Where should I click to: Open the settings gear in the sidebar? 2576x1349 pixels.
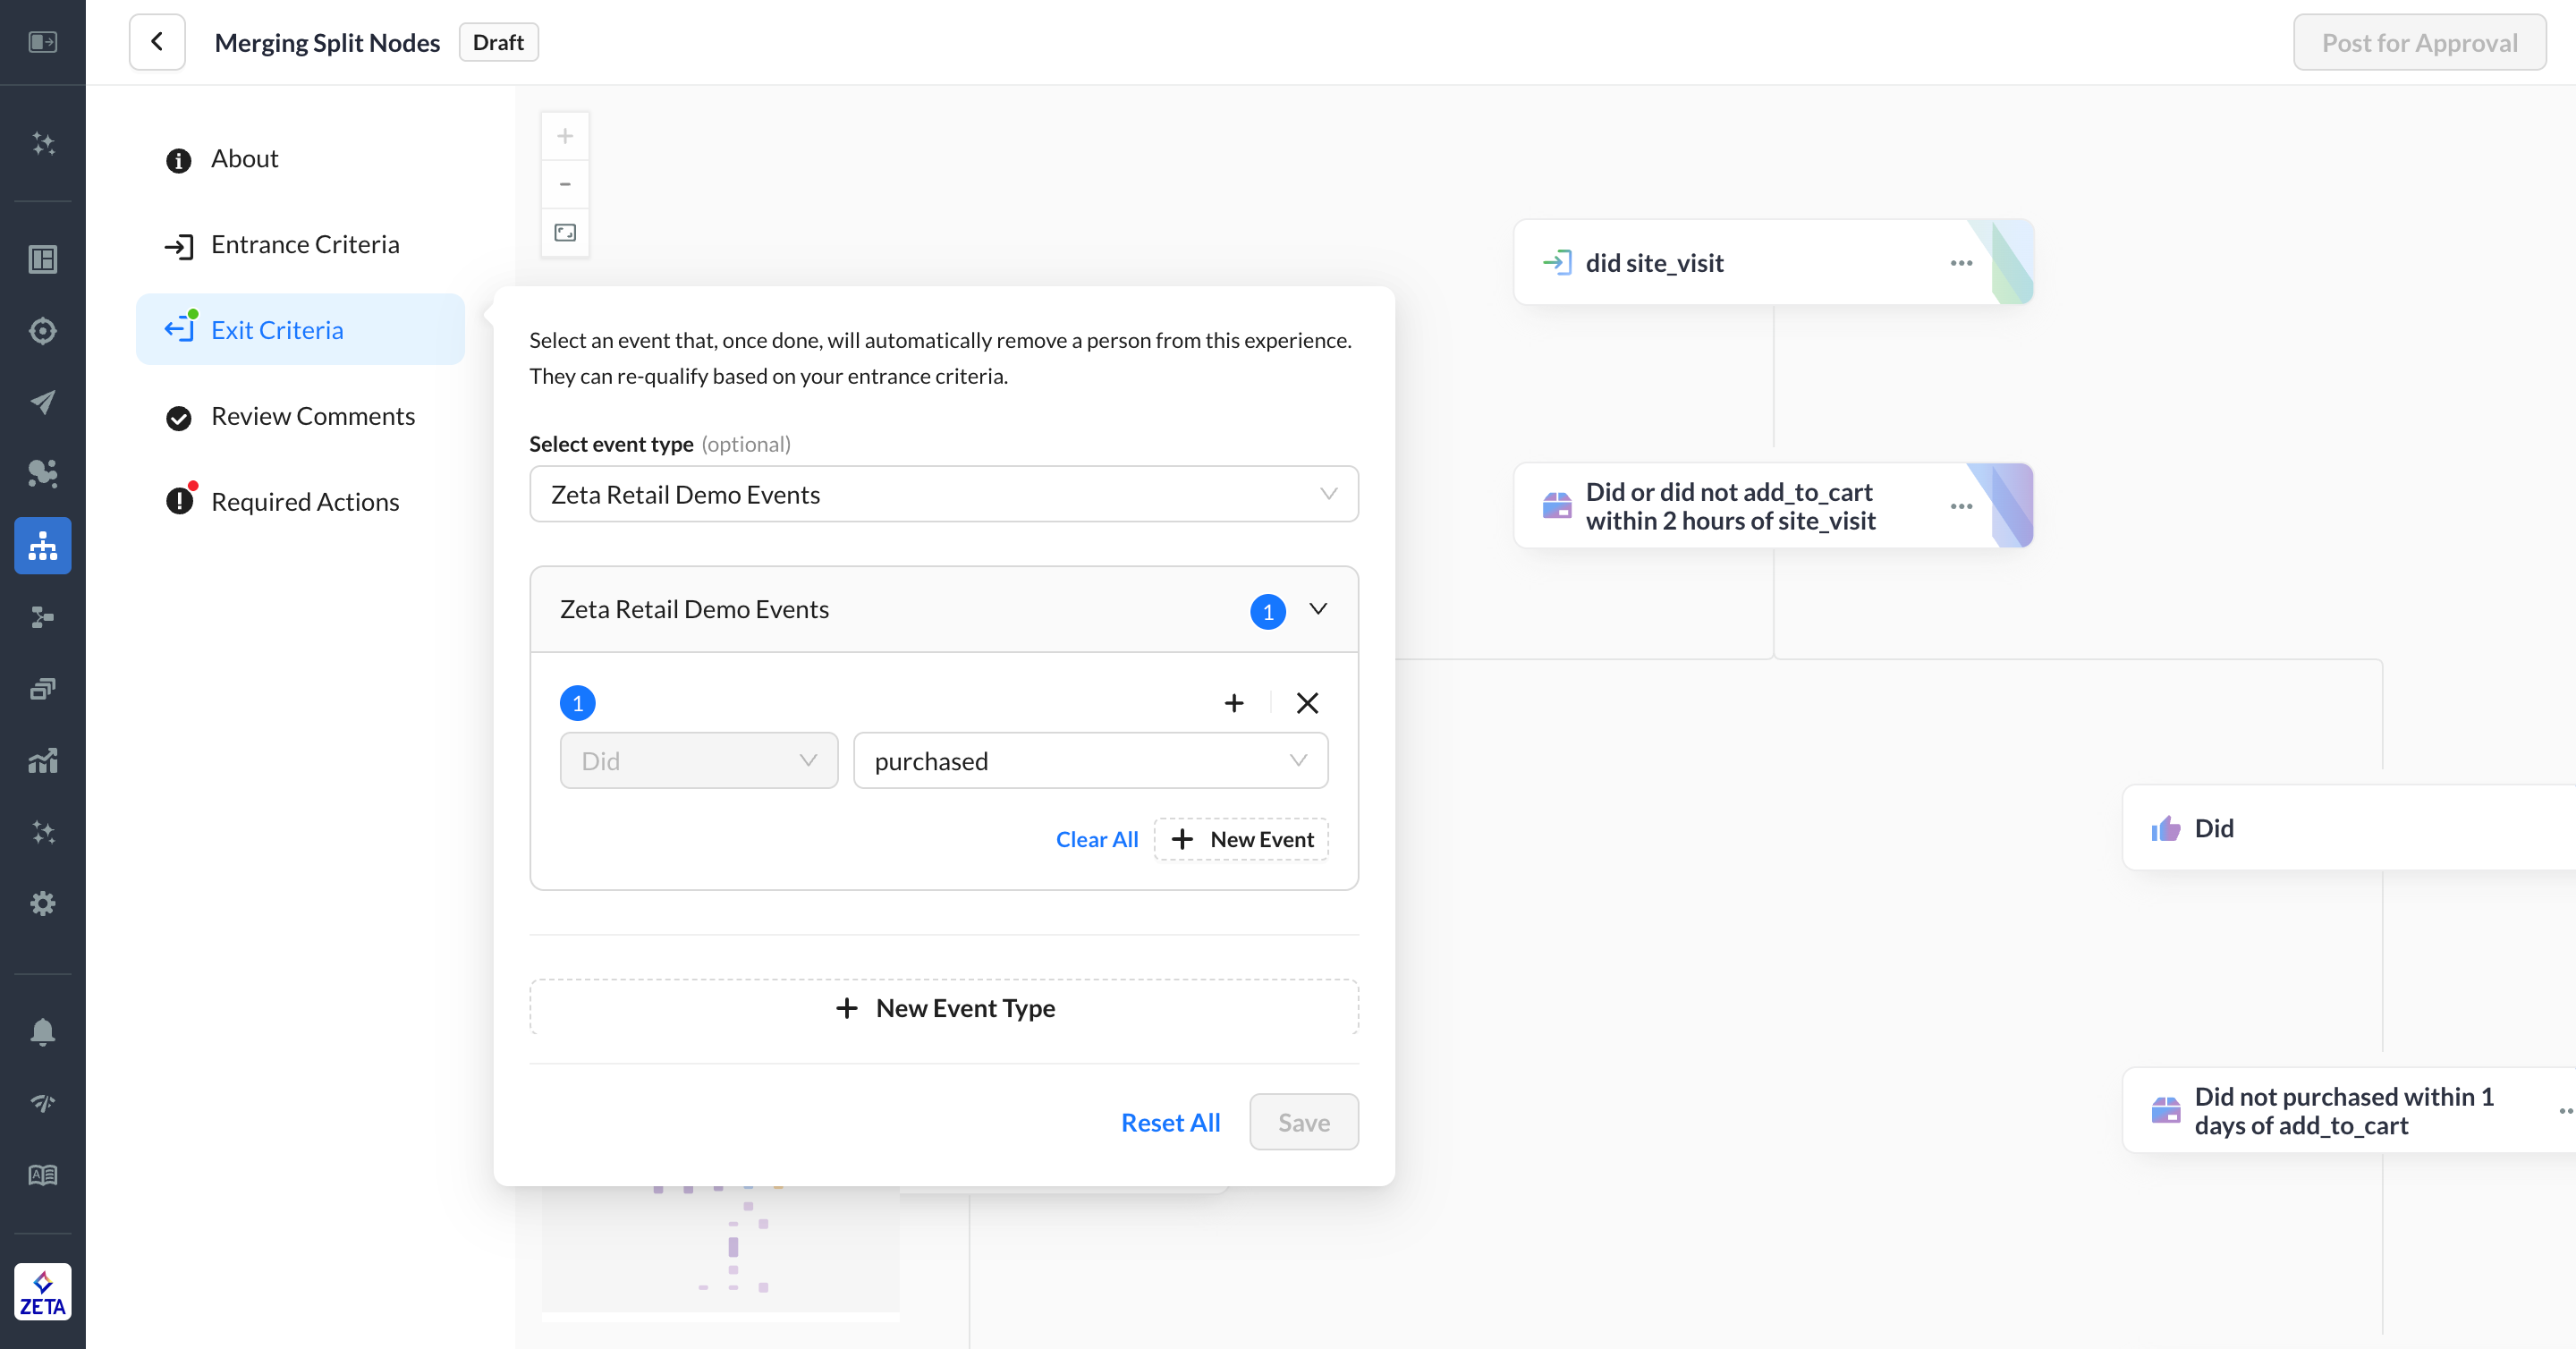pos(42,903)
